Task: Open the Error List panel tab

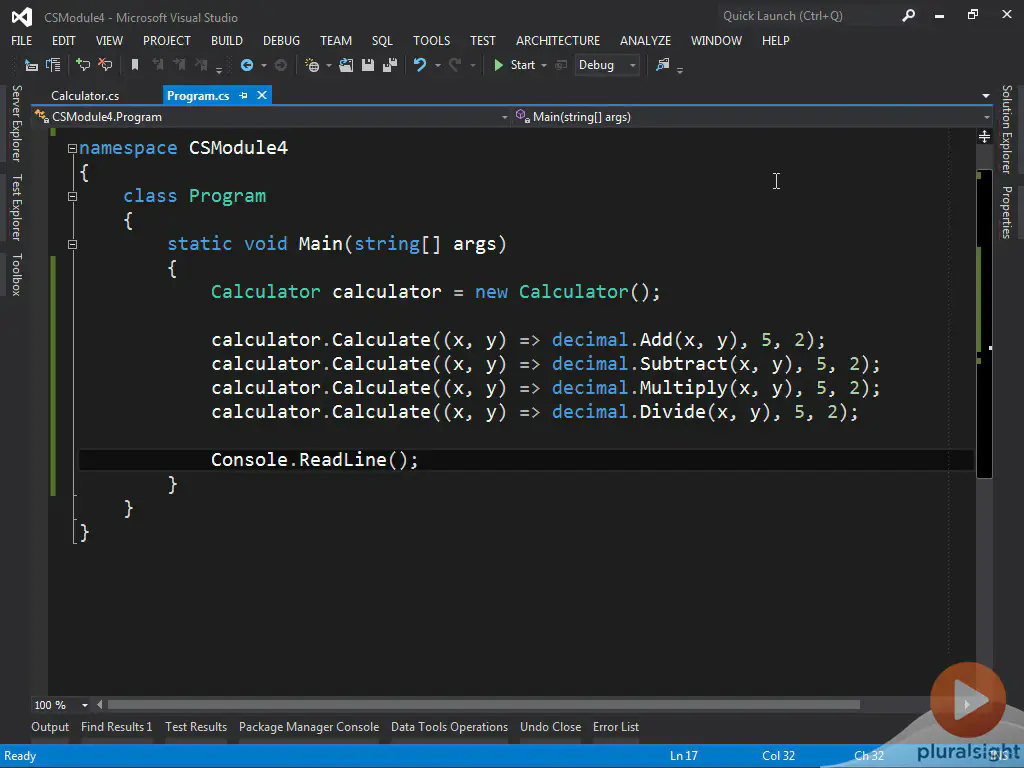Action: 615,727
